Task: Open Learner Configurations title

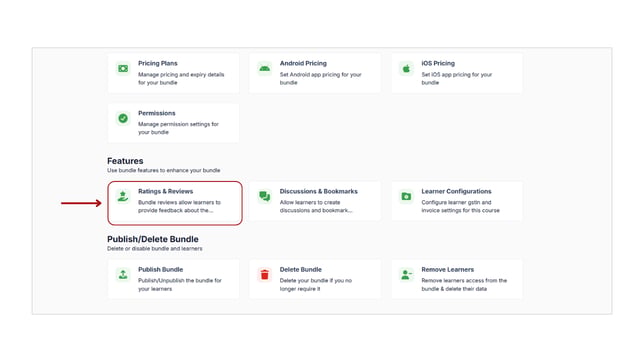Action: click(456, 191)
